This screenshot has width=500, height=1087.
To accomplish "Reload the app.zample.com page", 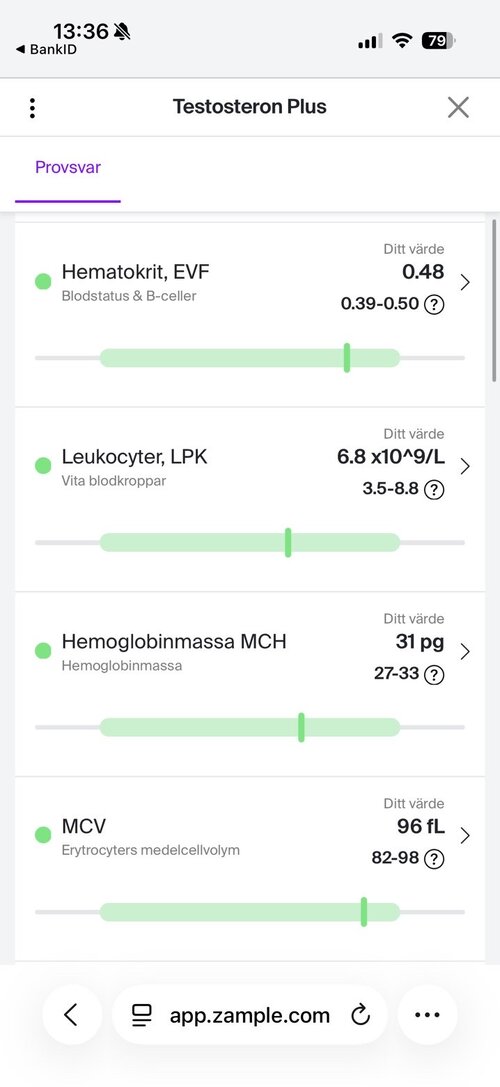I will 361,1016.
